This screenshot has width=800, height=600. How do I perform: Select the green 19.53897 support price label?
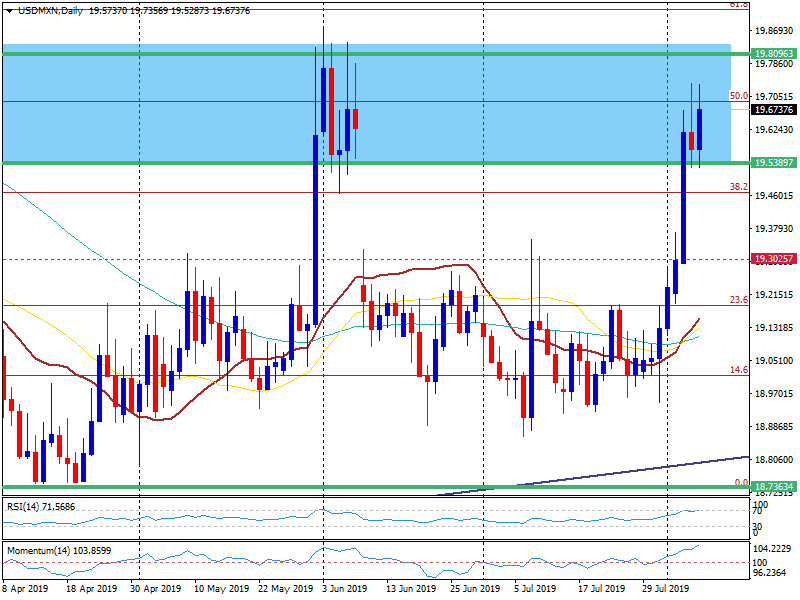[774, 163]
